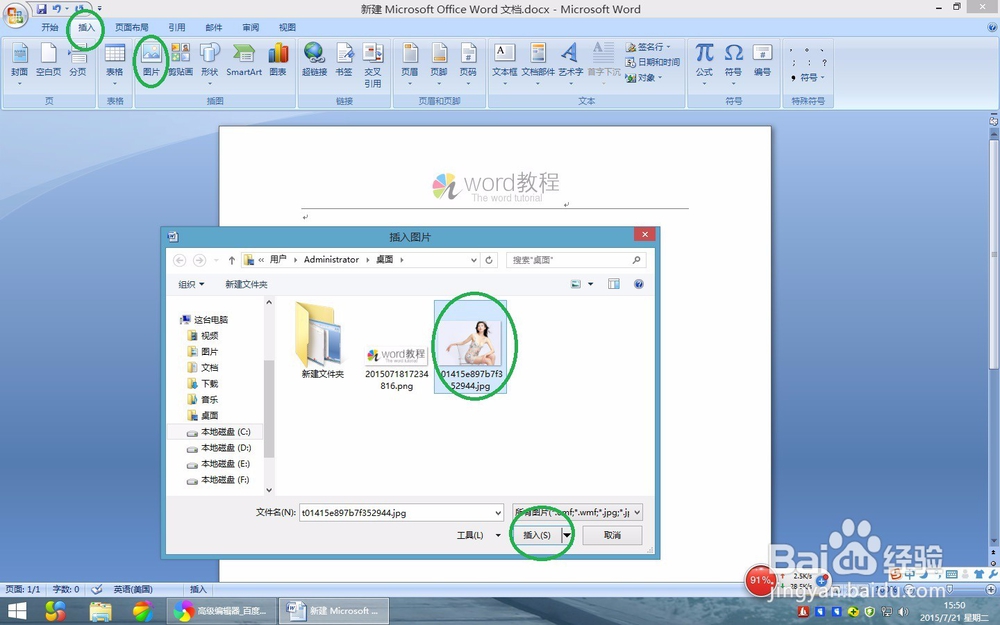
Task: Expand the file name combo box arrow
Action: pos(498,512)
